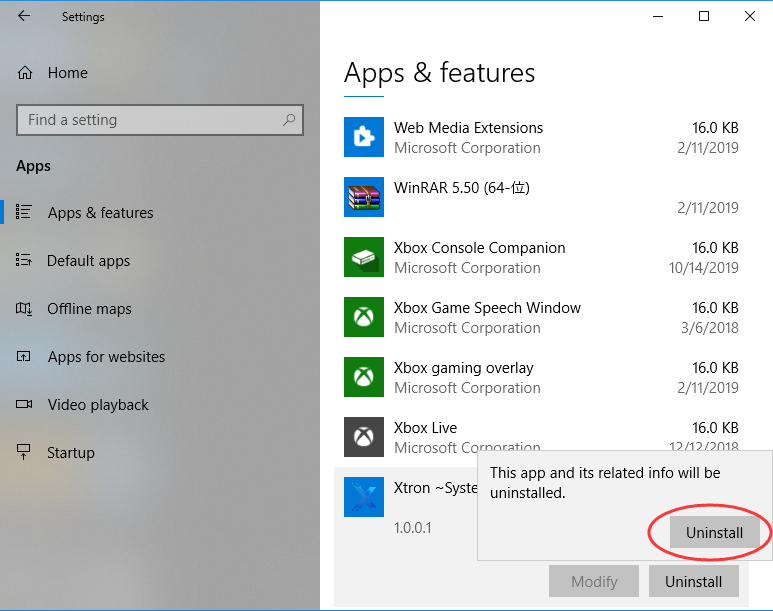Click the Xtron app icon

coord(364,497)
